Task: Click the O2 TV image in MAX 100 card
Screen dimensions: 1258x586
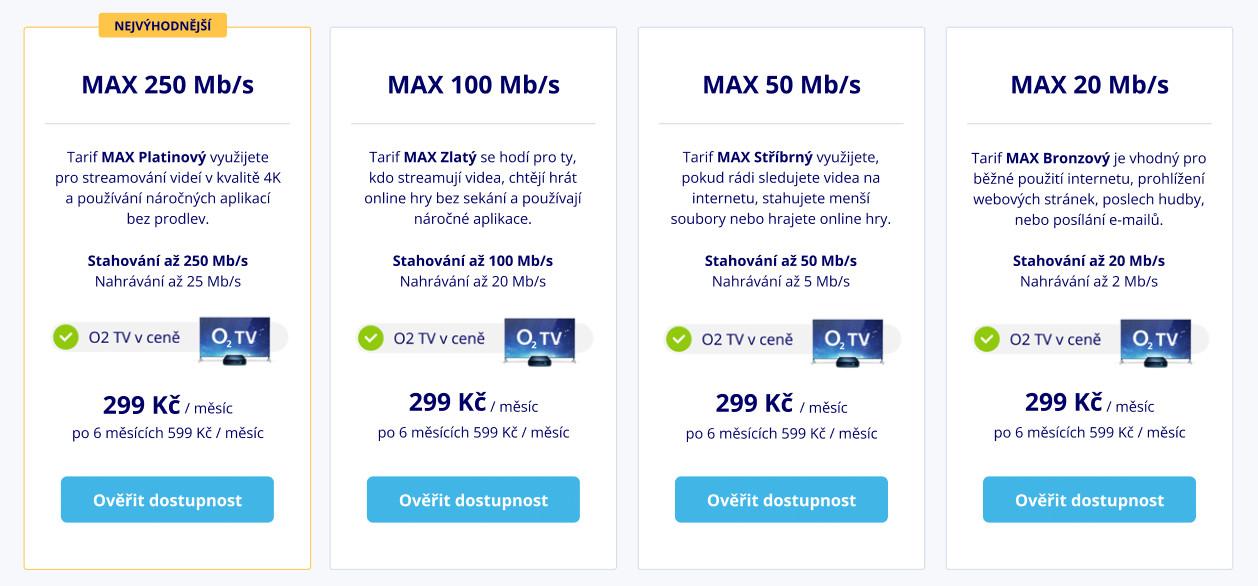Action: pos(539,343)
